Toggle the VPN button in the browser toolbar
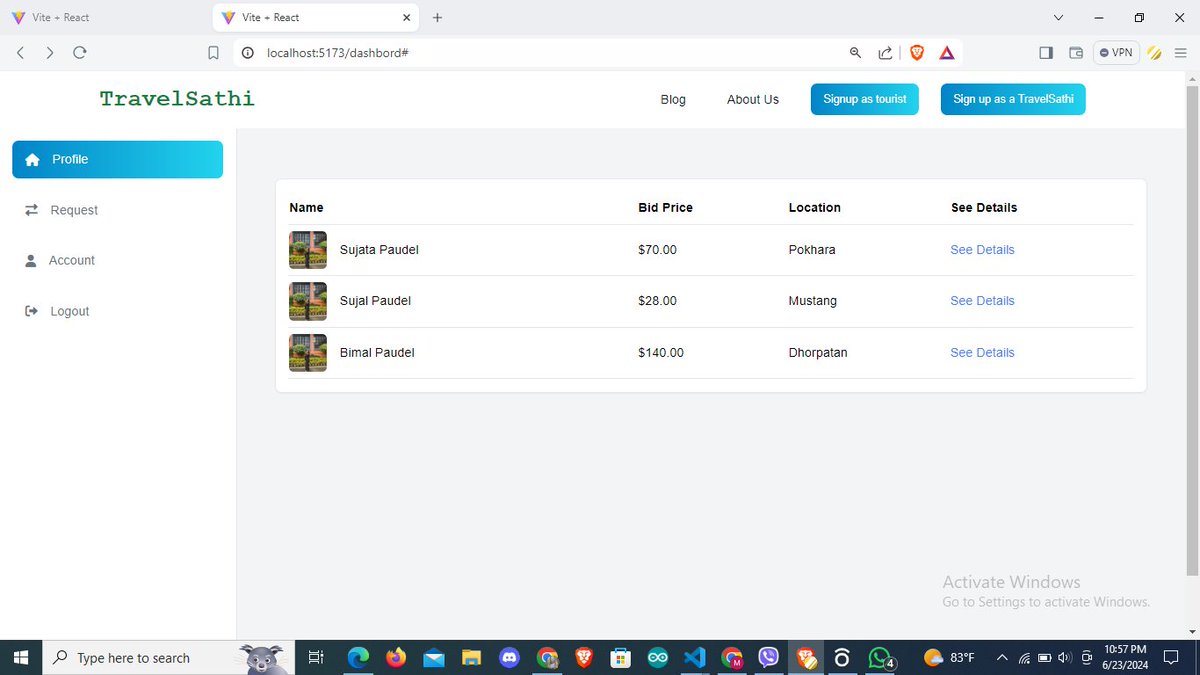This screenshot has width=1200, height=675. click(x=1115, y=52)
